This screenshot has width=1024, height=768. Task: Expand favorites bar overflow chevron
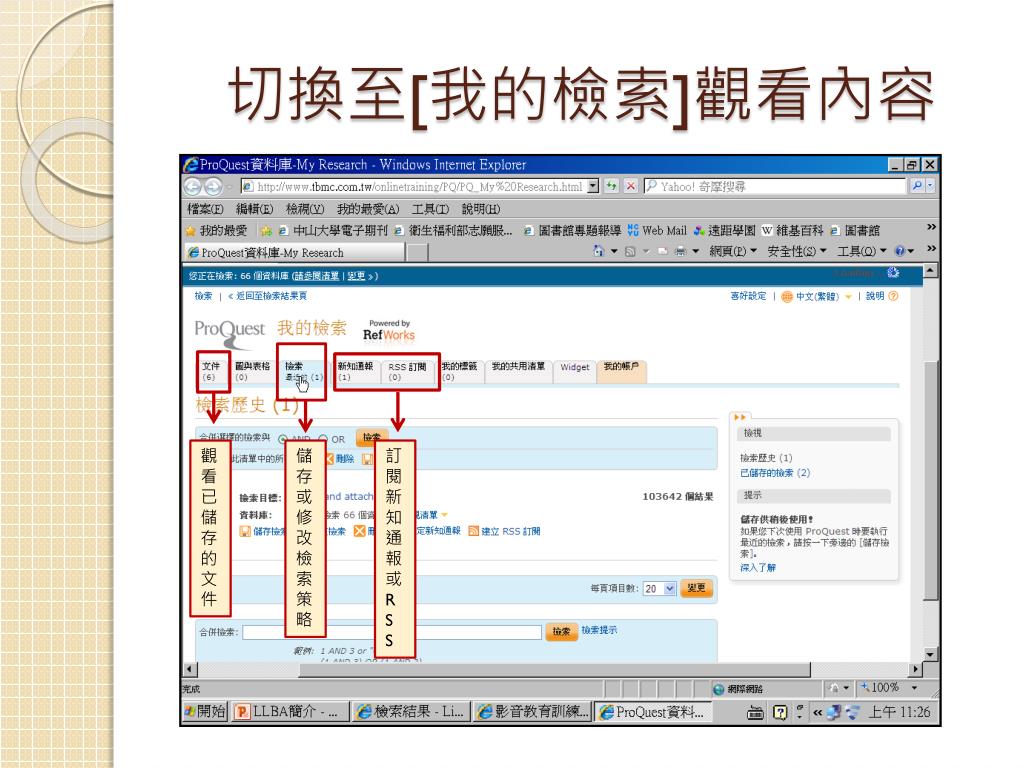coord(931,227)
